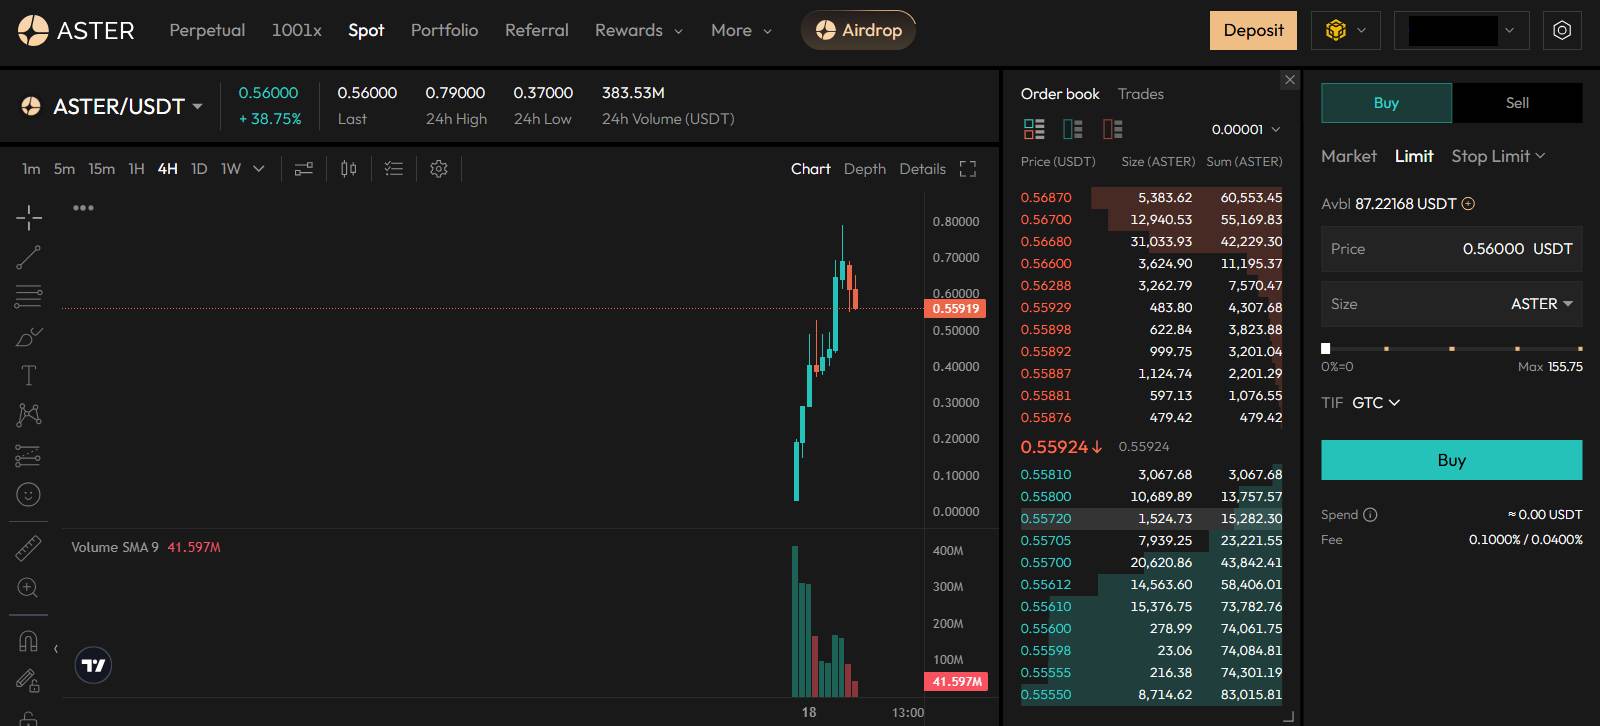The image size is (1600, 726).
Task: Expand the Rewards menu
Action: pos(639,31)
